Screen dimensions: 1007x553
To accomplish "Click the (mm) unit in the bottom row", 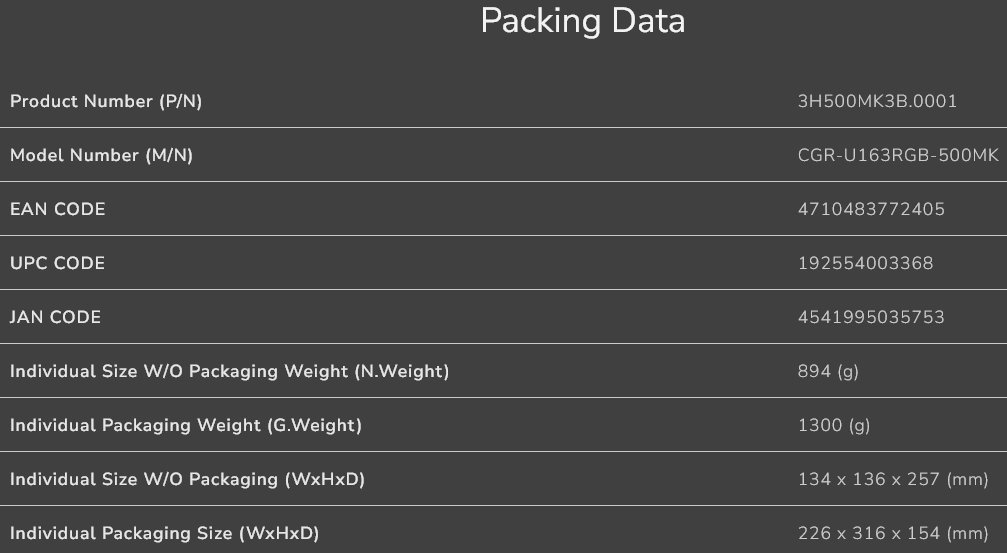I will click(x=967, y=533).
